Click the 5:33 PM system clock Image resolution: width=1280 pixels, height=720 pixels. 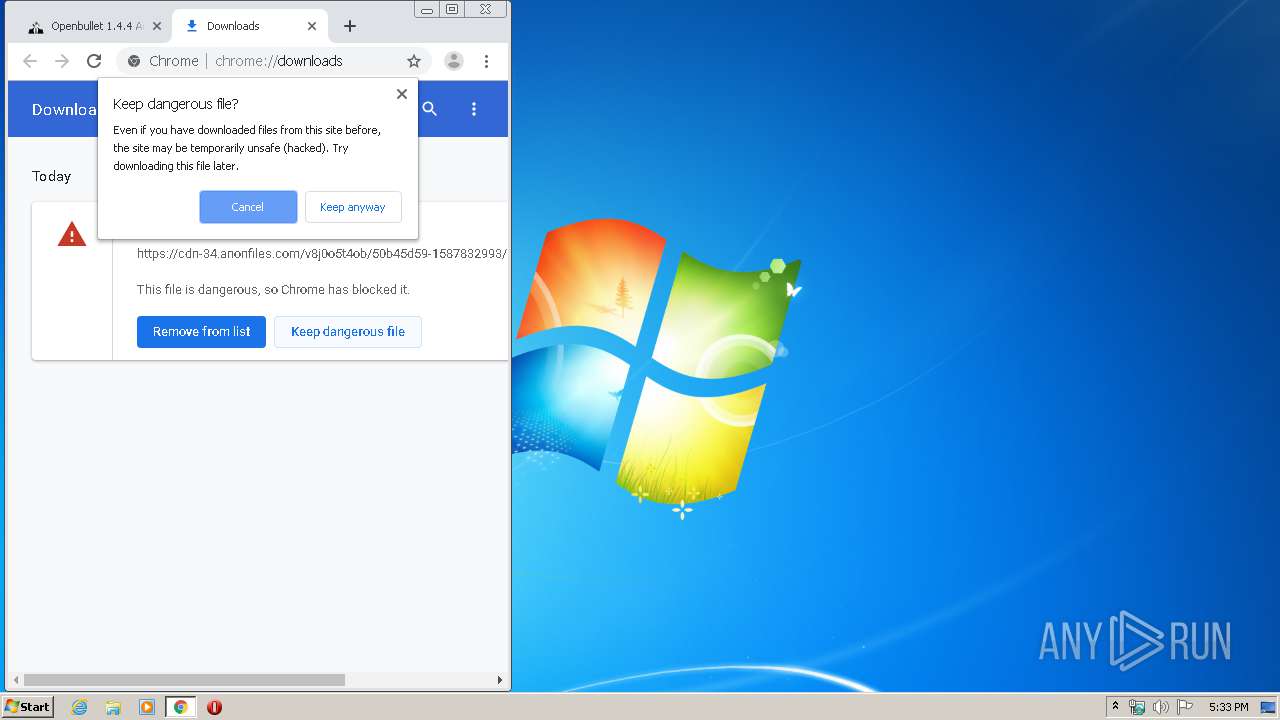tap(1228, 707)
